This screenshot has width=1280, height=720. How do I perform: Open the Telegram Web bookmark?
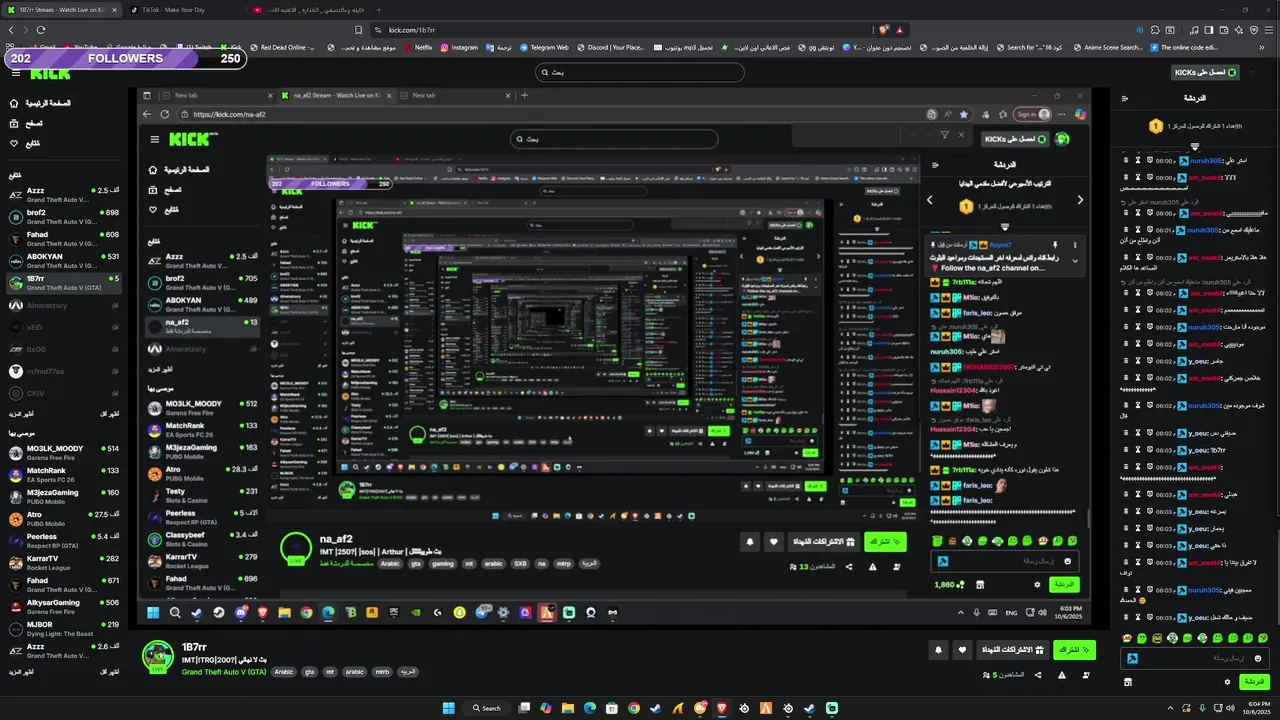(x=544, y=47)
